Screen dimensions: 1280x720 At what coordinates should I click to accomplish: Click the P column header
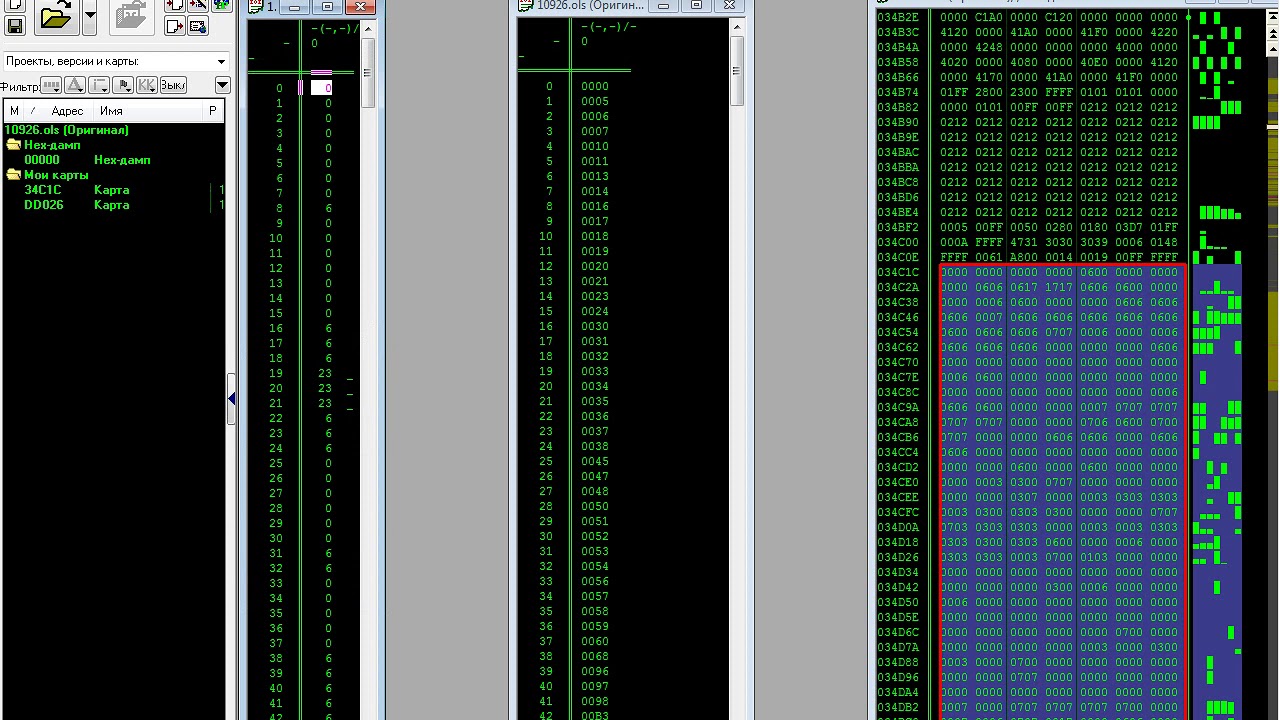(213, 111)
